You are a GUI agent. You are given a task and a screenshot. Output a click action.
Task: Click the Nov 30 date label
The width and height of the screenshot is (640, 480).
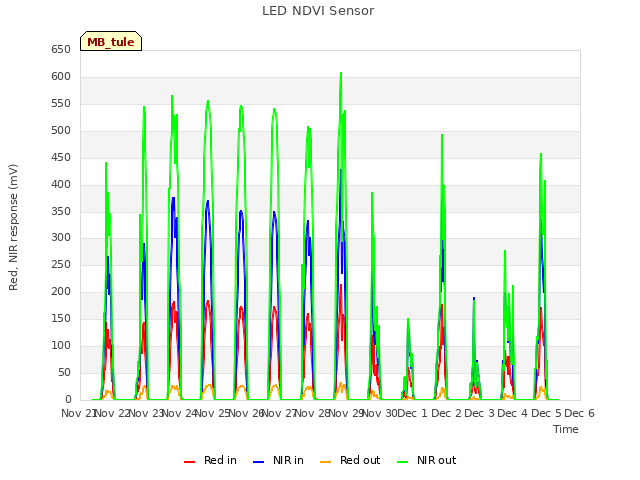(x=380, y=413)
